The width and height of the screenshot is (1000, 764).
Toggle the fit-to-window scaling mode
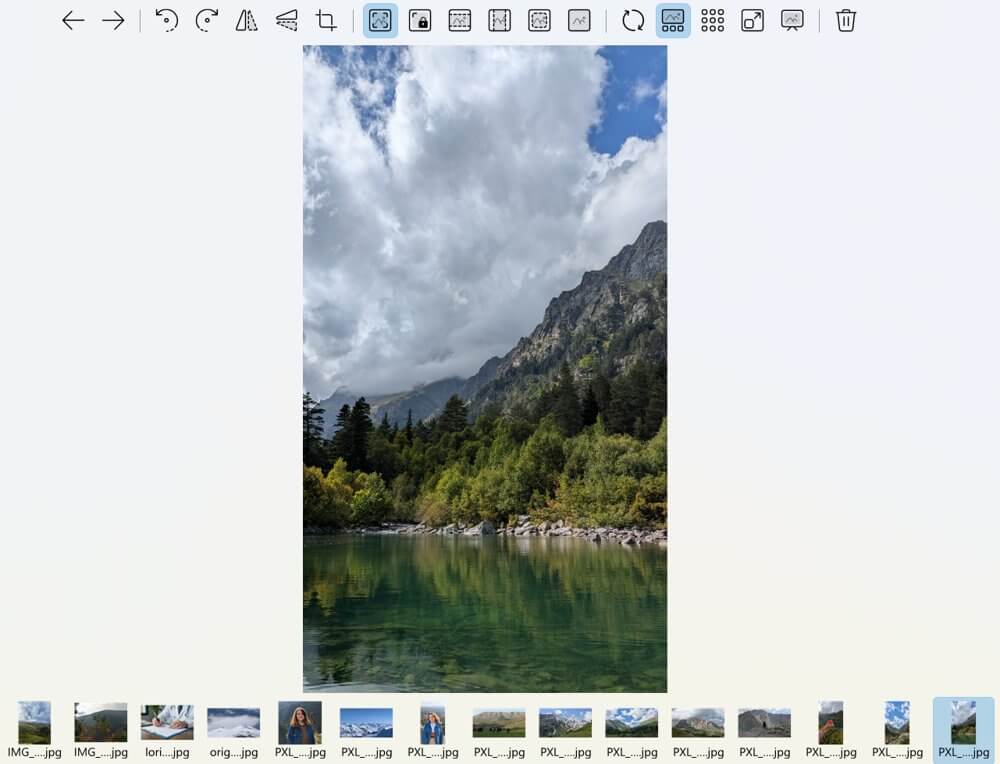click(379, 20)
